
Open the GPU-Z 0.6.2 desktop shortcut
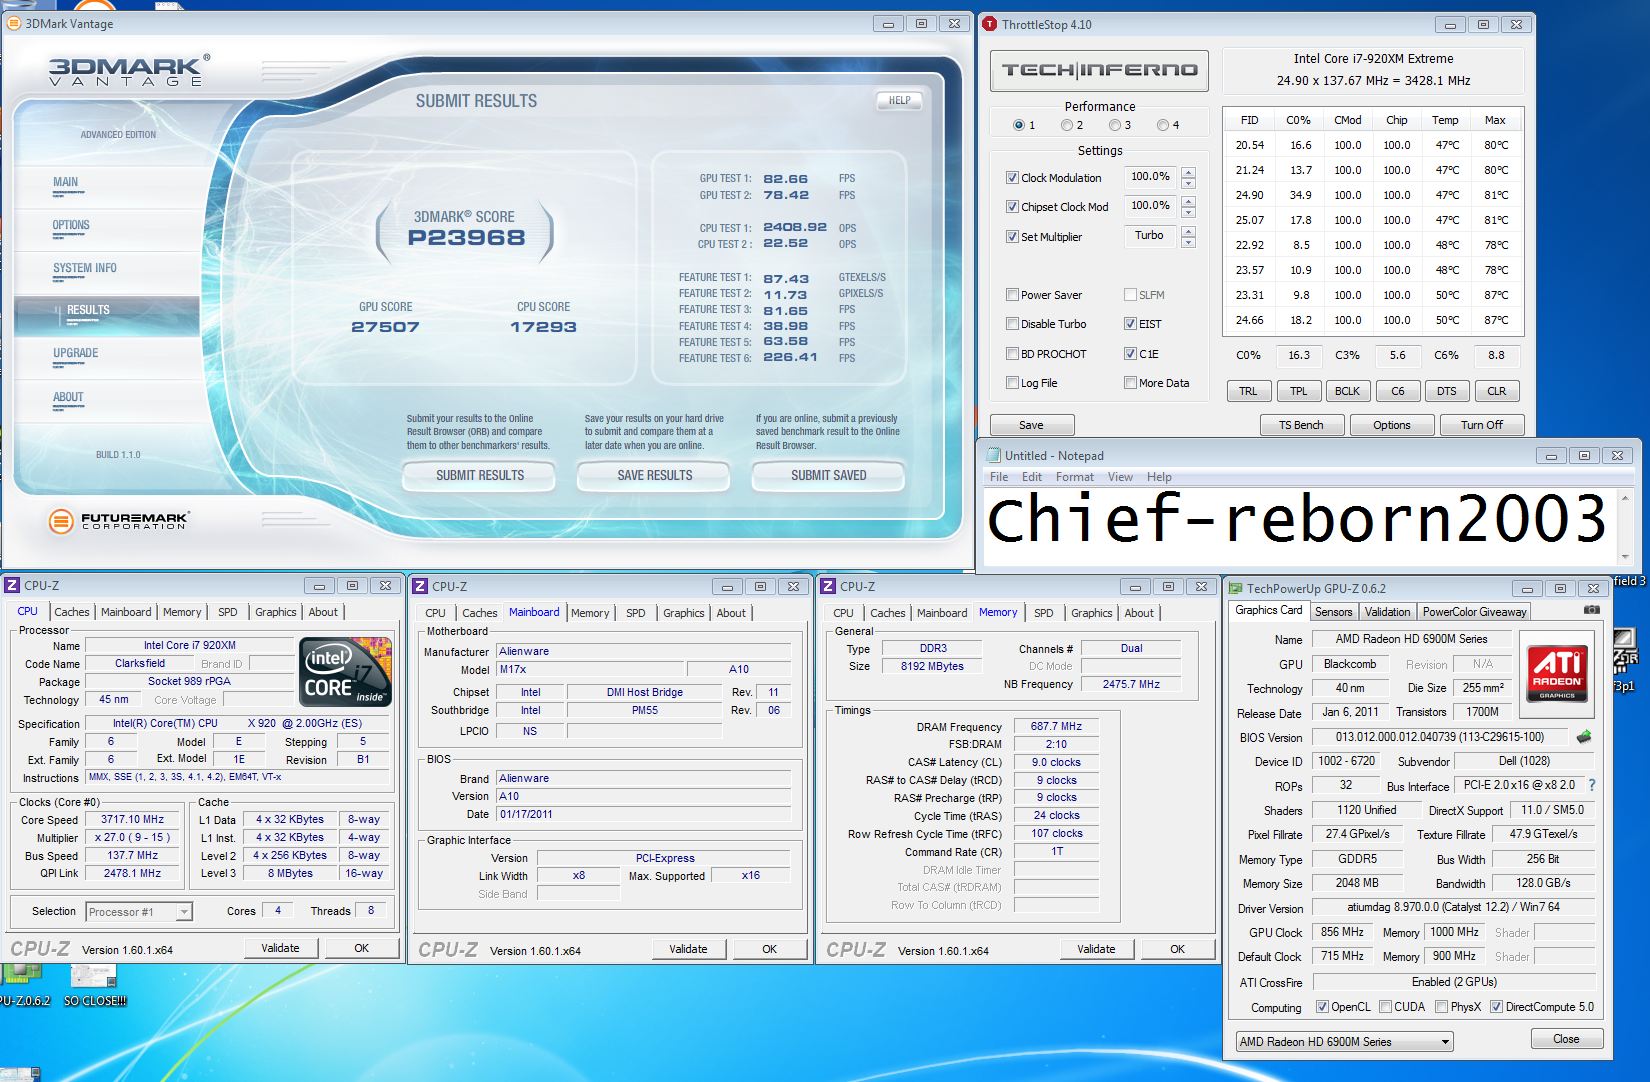pos(24,984)
